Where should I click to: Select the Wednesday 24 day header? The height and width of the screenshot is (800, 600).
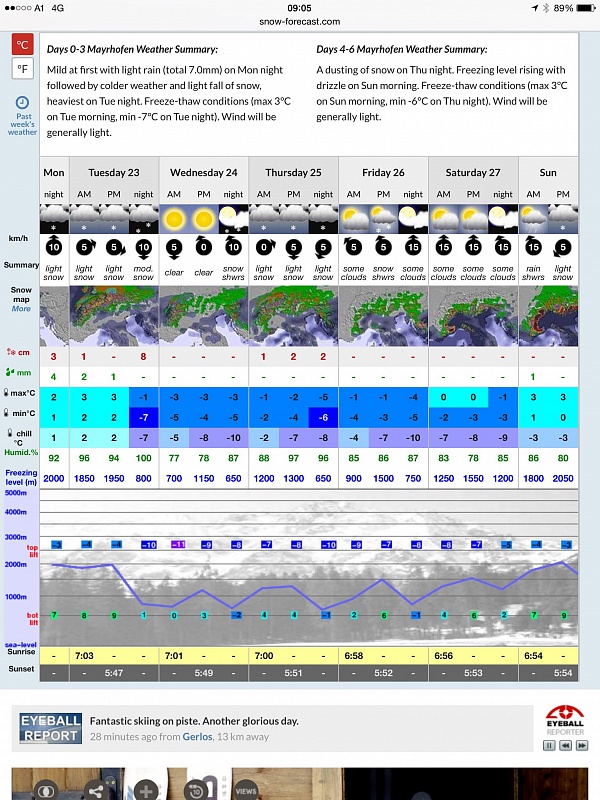coord(204,172)
